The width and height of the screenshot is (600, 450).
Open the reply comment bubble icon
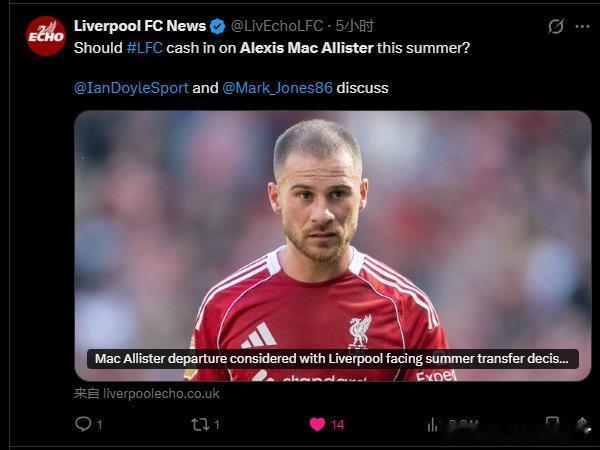[x=83, y=424]
